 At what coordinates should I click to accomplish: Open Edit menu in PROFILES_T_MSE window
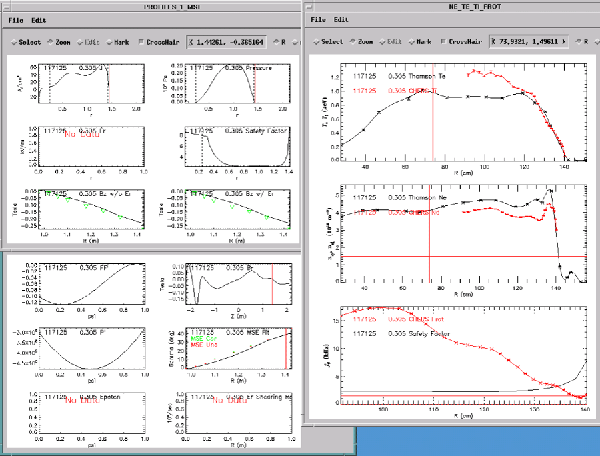(39, 20)
